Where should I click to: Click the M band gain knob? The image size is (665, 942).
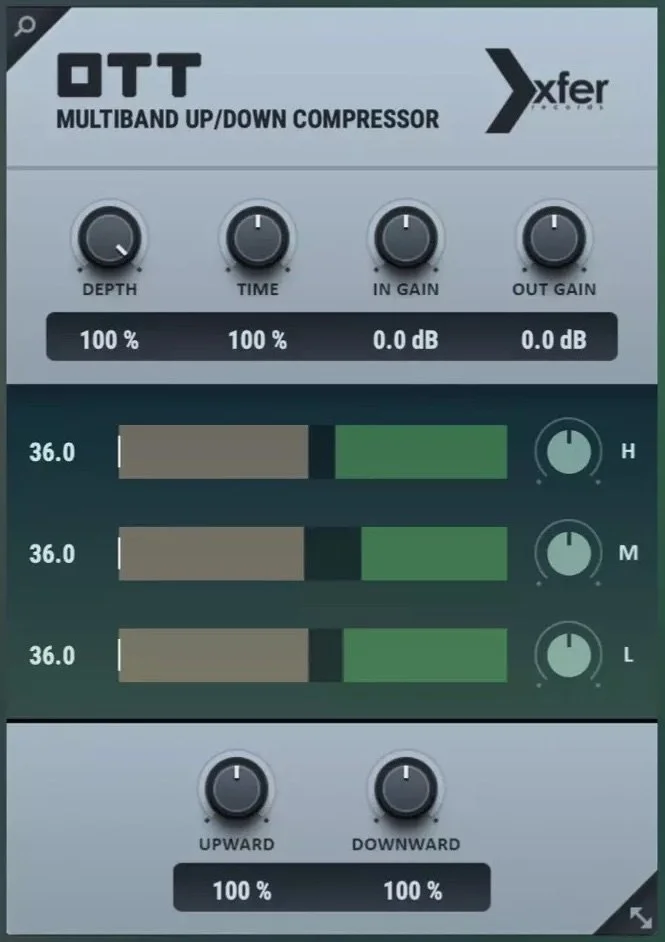coord(569,553)
